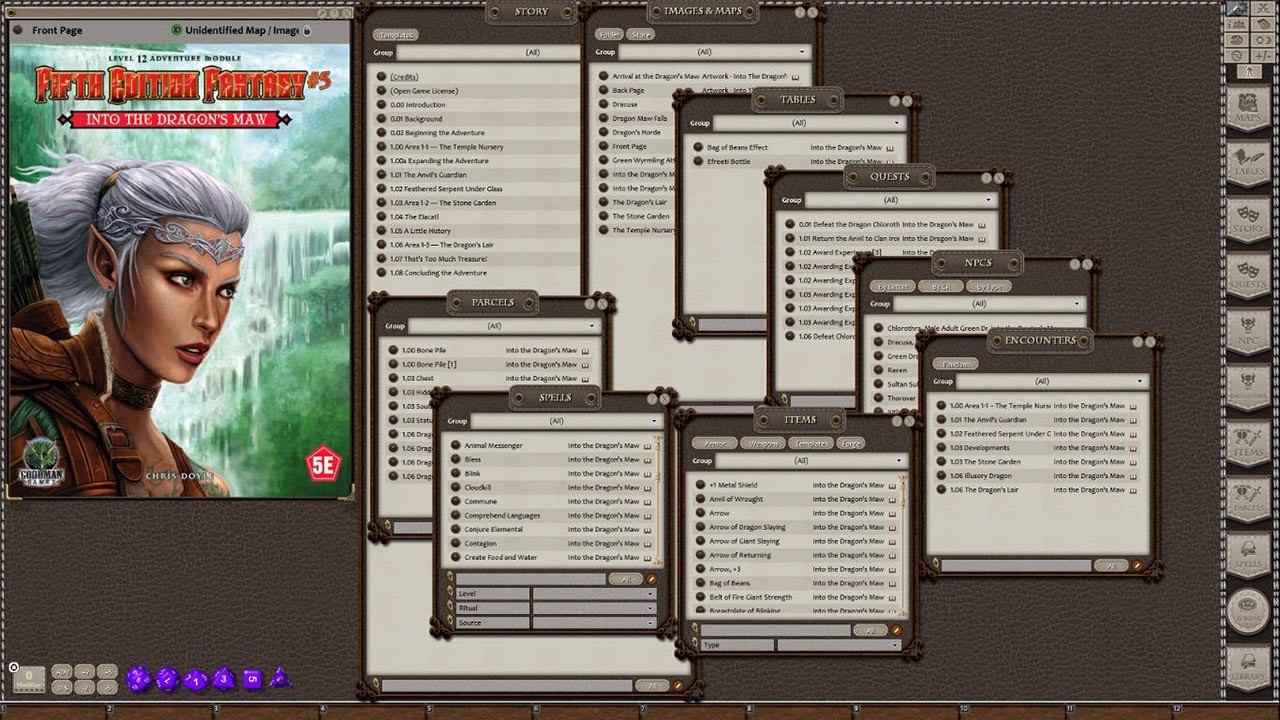This screenshot has height=720, width=1280.
Task: Enable the ADV advantage toggle
Action: click(61, 671)
